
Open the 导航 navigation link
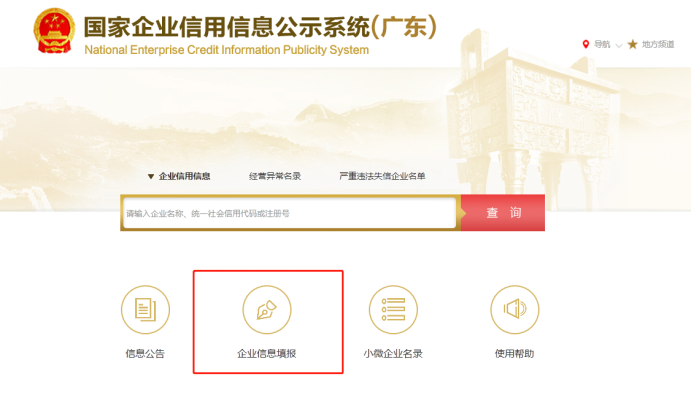coord(602,44)
